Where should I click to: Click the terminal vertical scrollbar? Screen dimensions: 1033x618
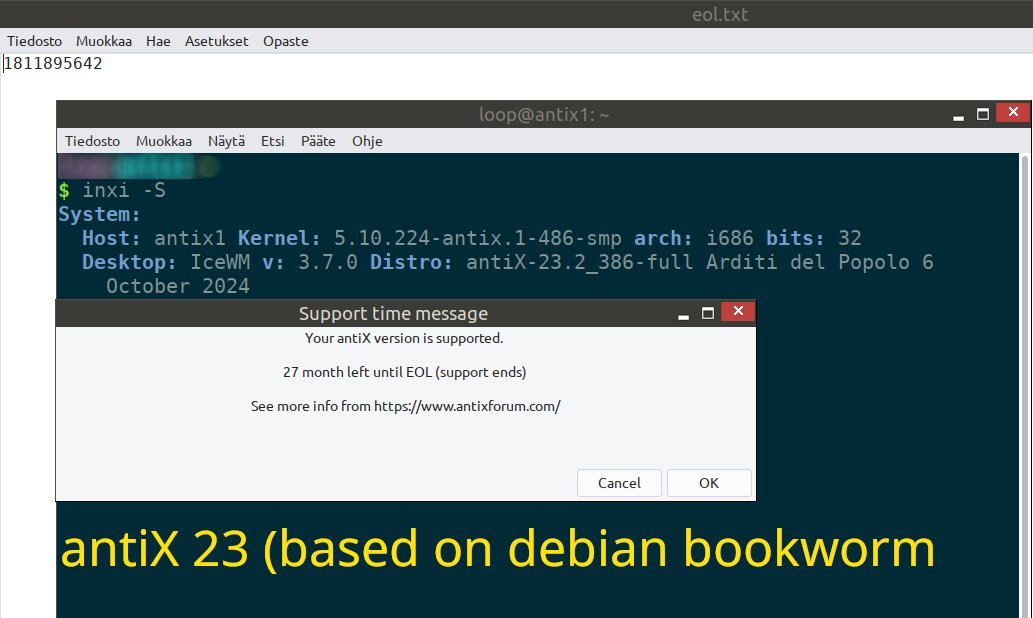point(1024,385)
